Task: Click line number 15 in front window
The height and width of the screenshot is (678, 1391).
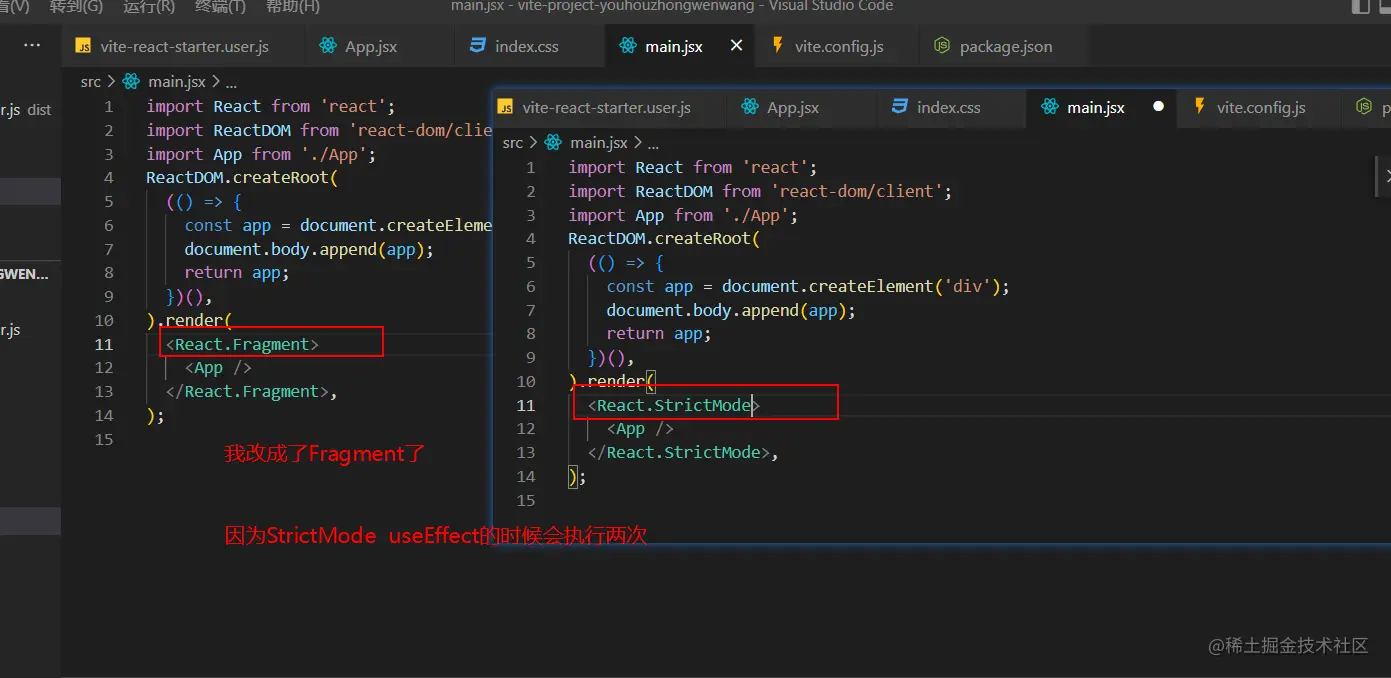Action: coord(525,501)
